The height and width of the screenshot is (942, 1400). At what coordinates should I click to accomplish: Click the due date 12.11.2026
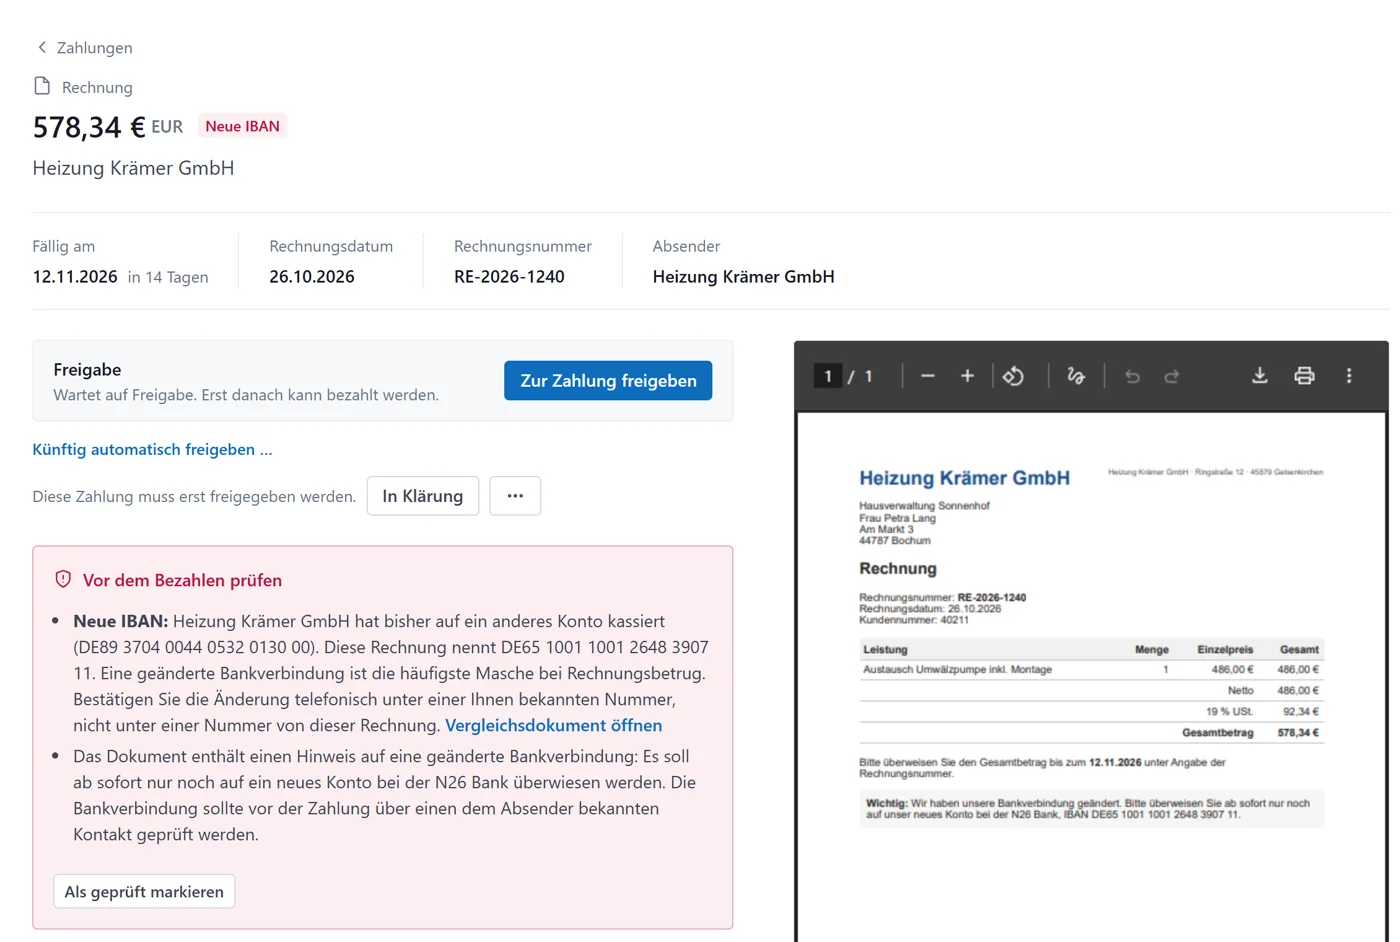pyautogui.click(x=75, y=277)
